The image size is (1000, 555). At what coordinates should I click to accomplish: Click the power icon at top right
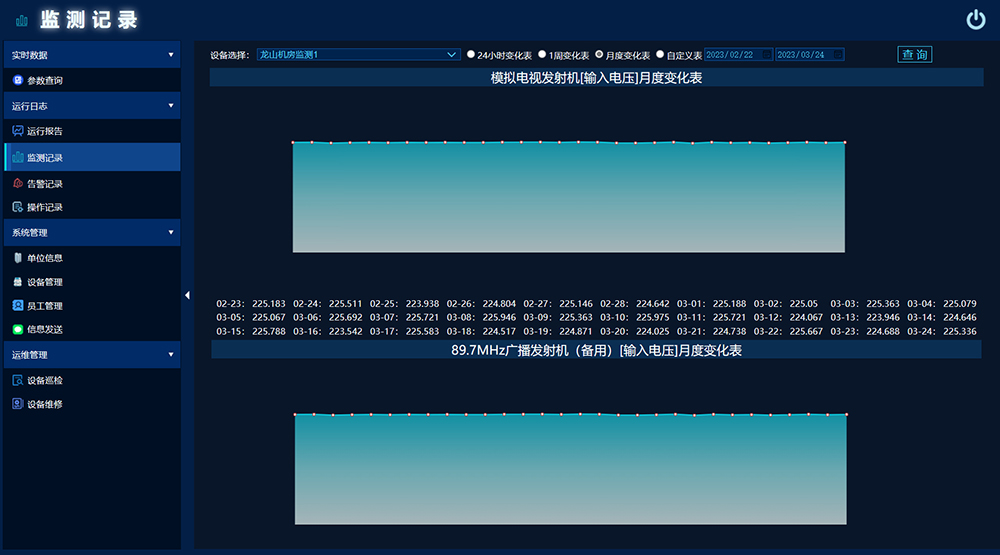(975, 20)
